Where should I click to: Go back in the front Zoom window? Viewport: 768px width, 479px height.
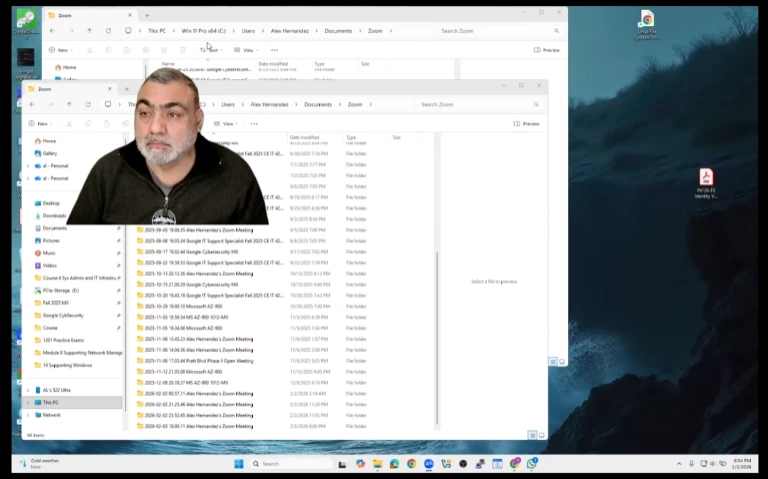[x=32, y=104]
